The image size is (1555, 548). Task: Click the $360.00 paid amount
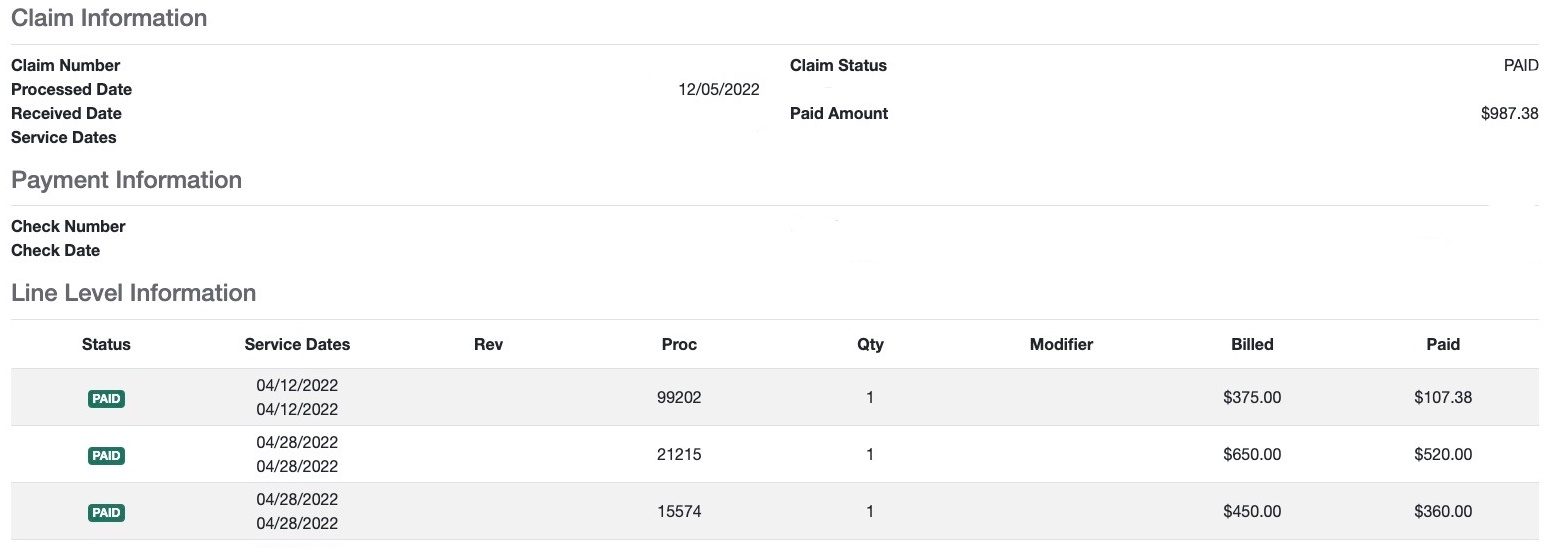(x=1443, y=511)
